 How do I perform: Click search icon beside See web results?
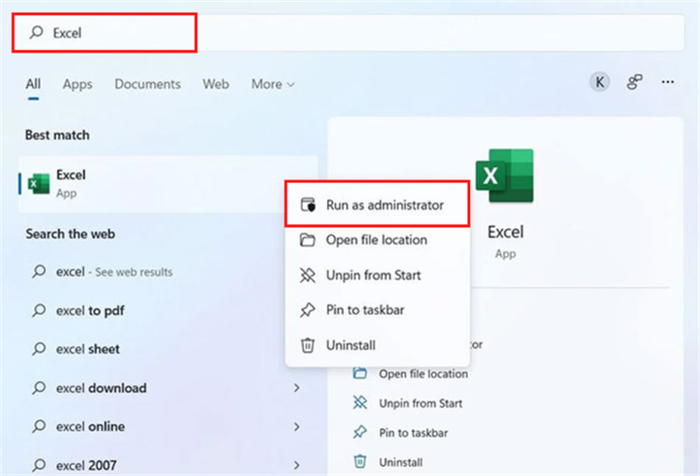coord(39,271)
